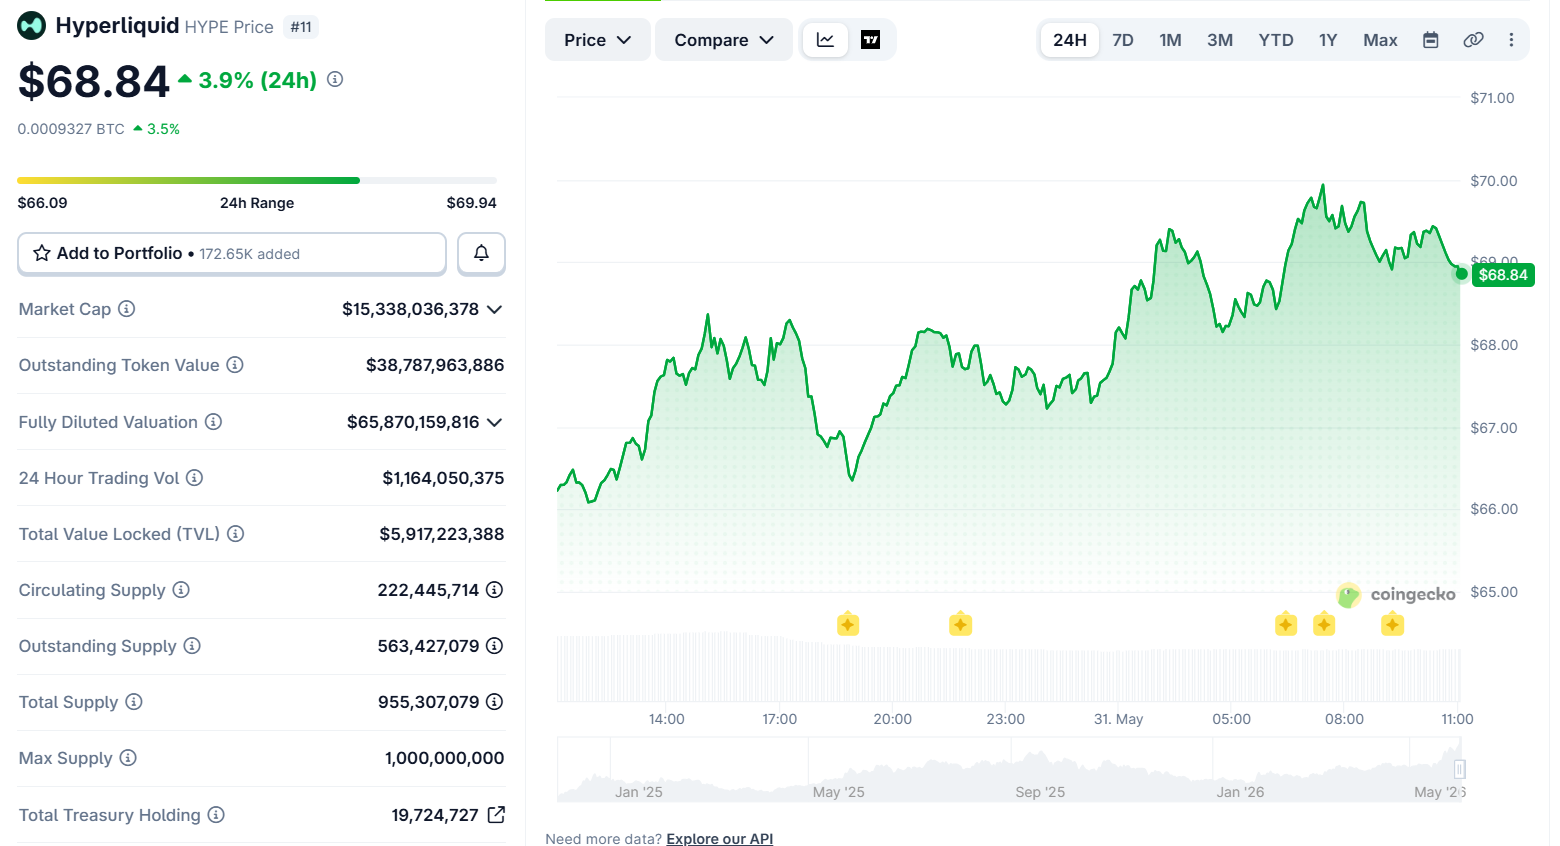Show Max Supply info icon
This screenshot has width=1560, height=846.
128,758
